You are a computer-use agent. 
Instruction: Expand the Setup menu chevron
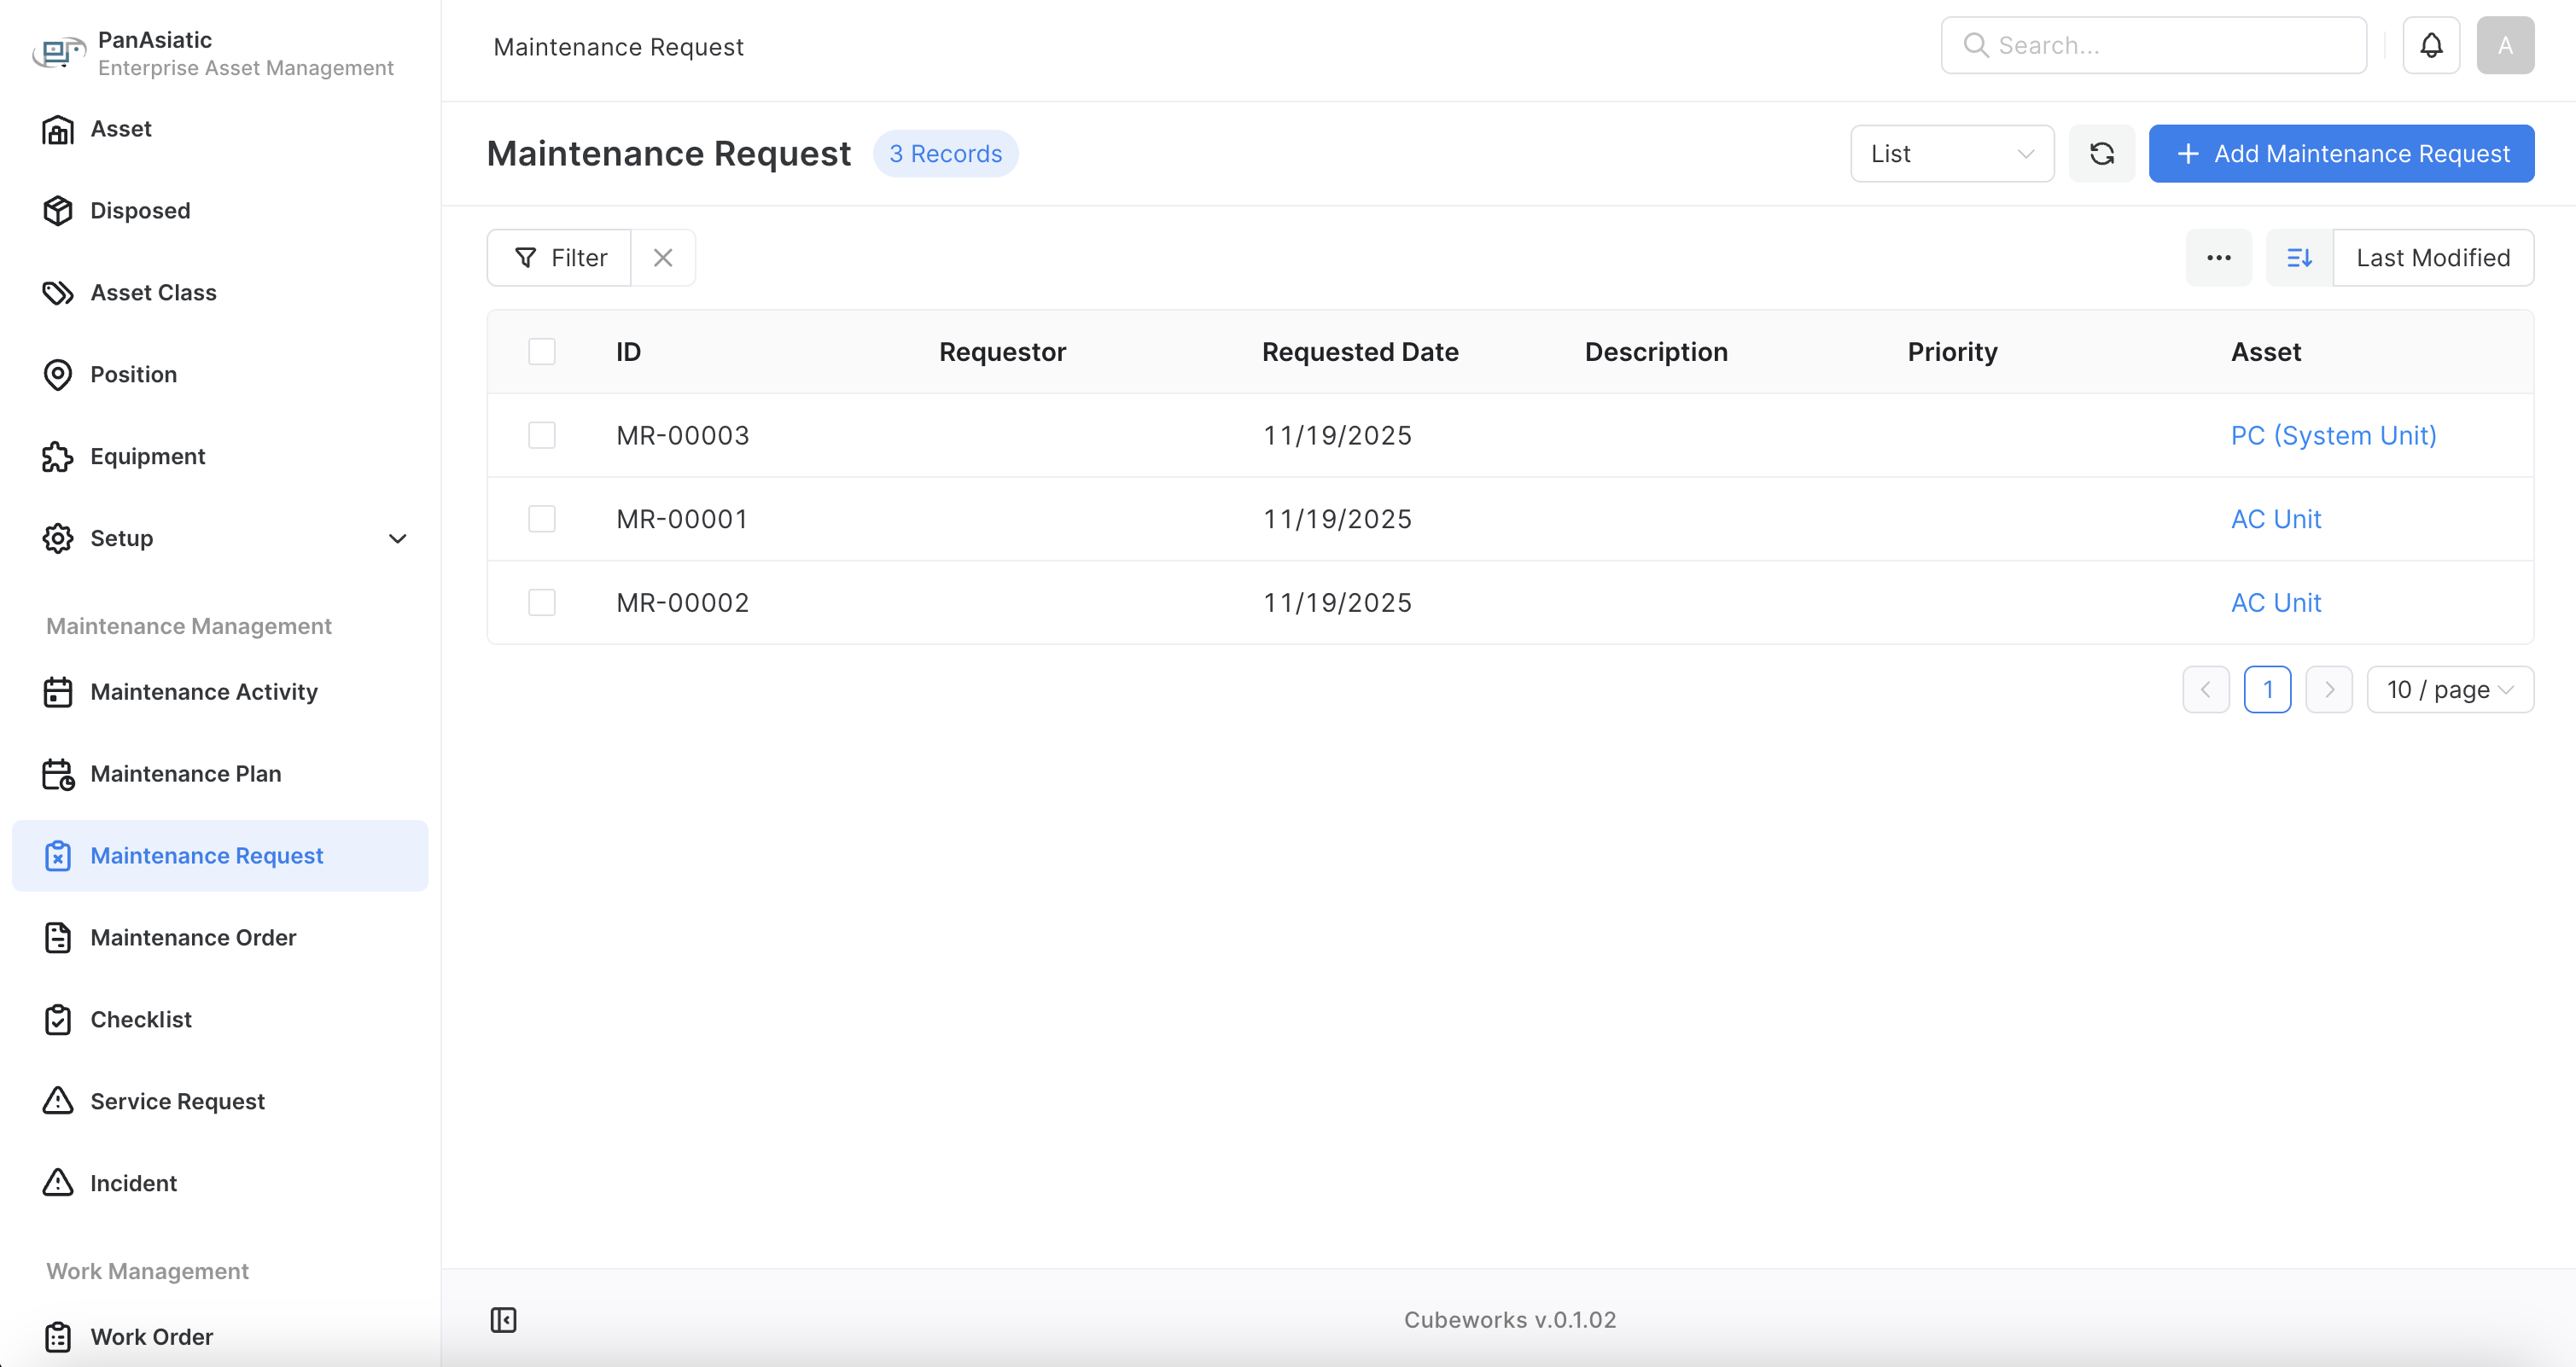pos(397,539)
